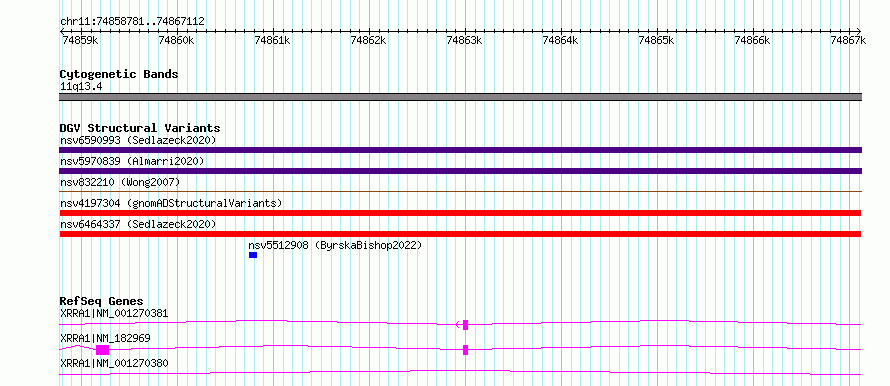Open nsv4197304 (gnomADStructuralVariants) label
Viewport: 890px width, 386px height.
(171, 203)
